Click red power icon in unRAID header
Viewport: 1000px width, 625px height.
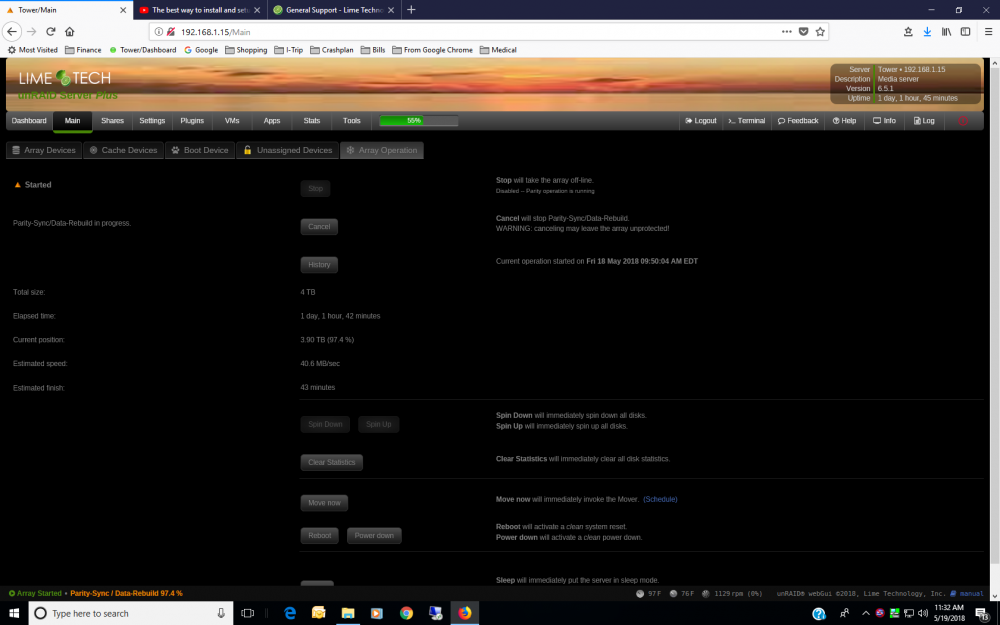point(963,121)
